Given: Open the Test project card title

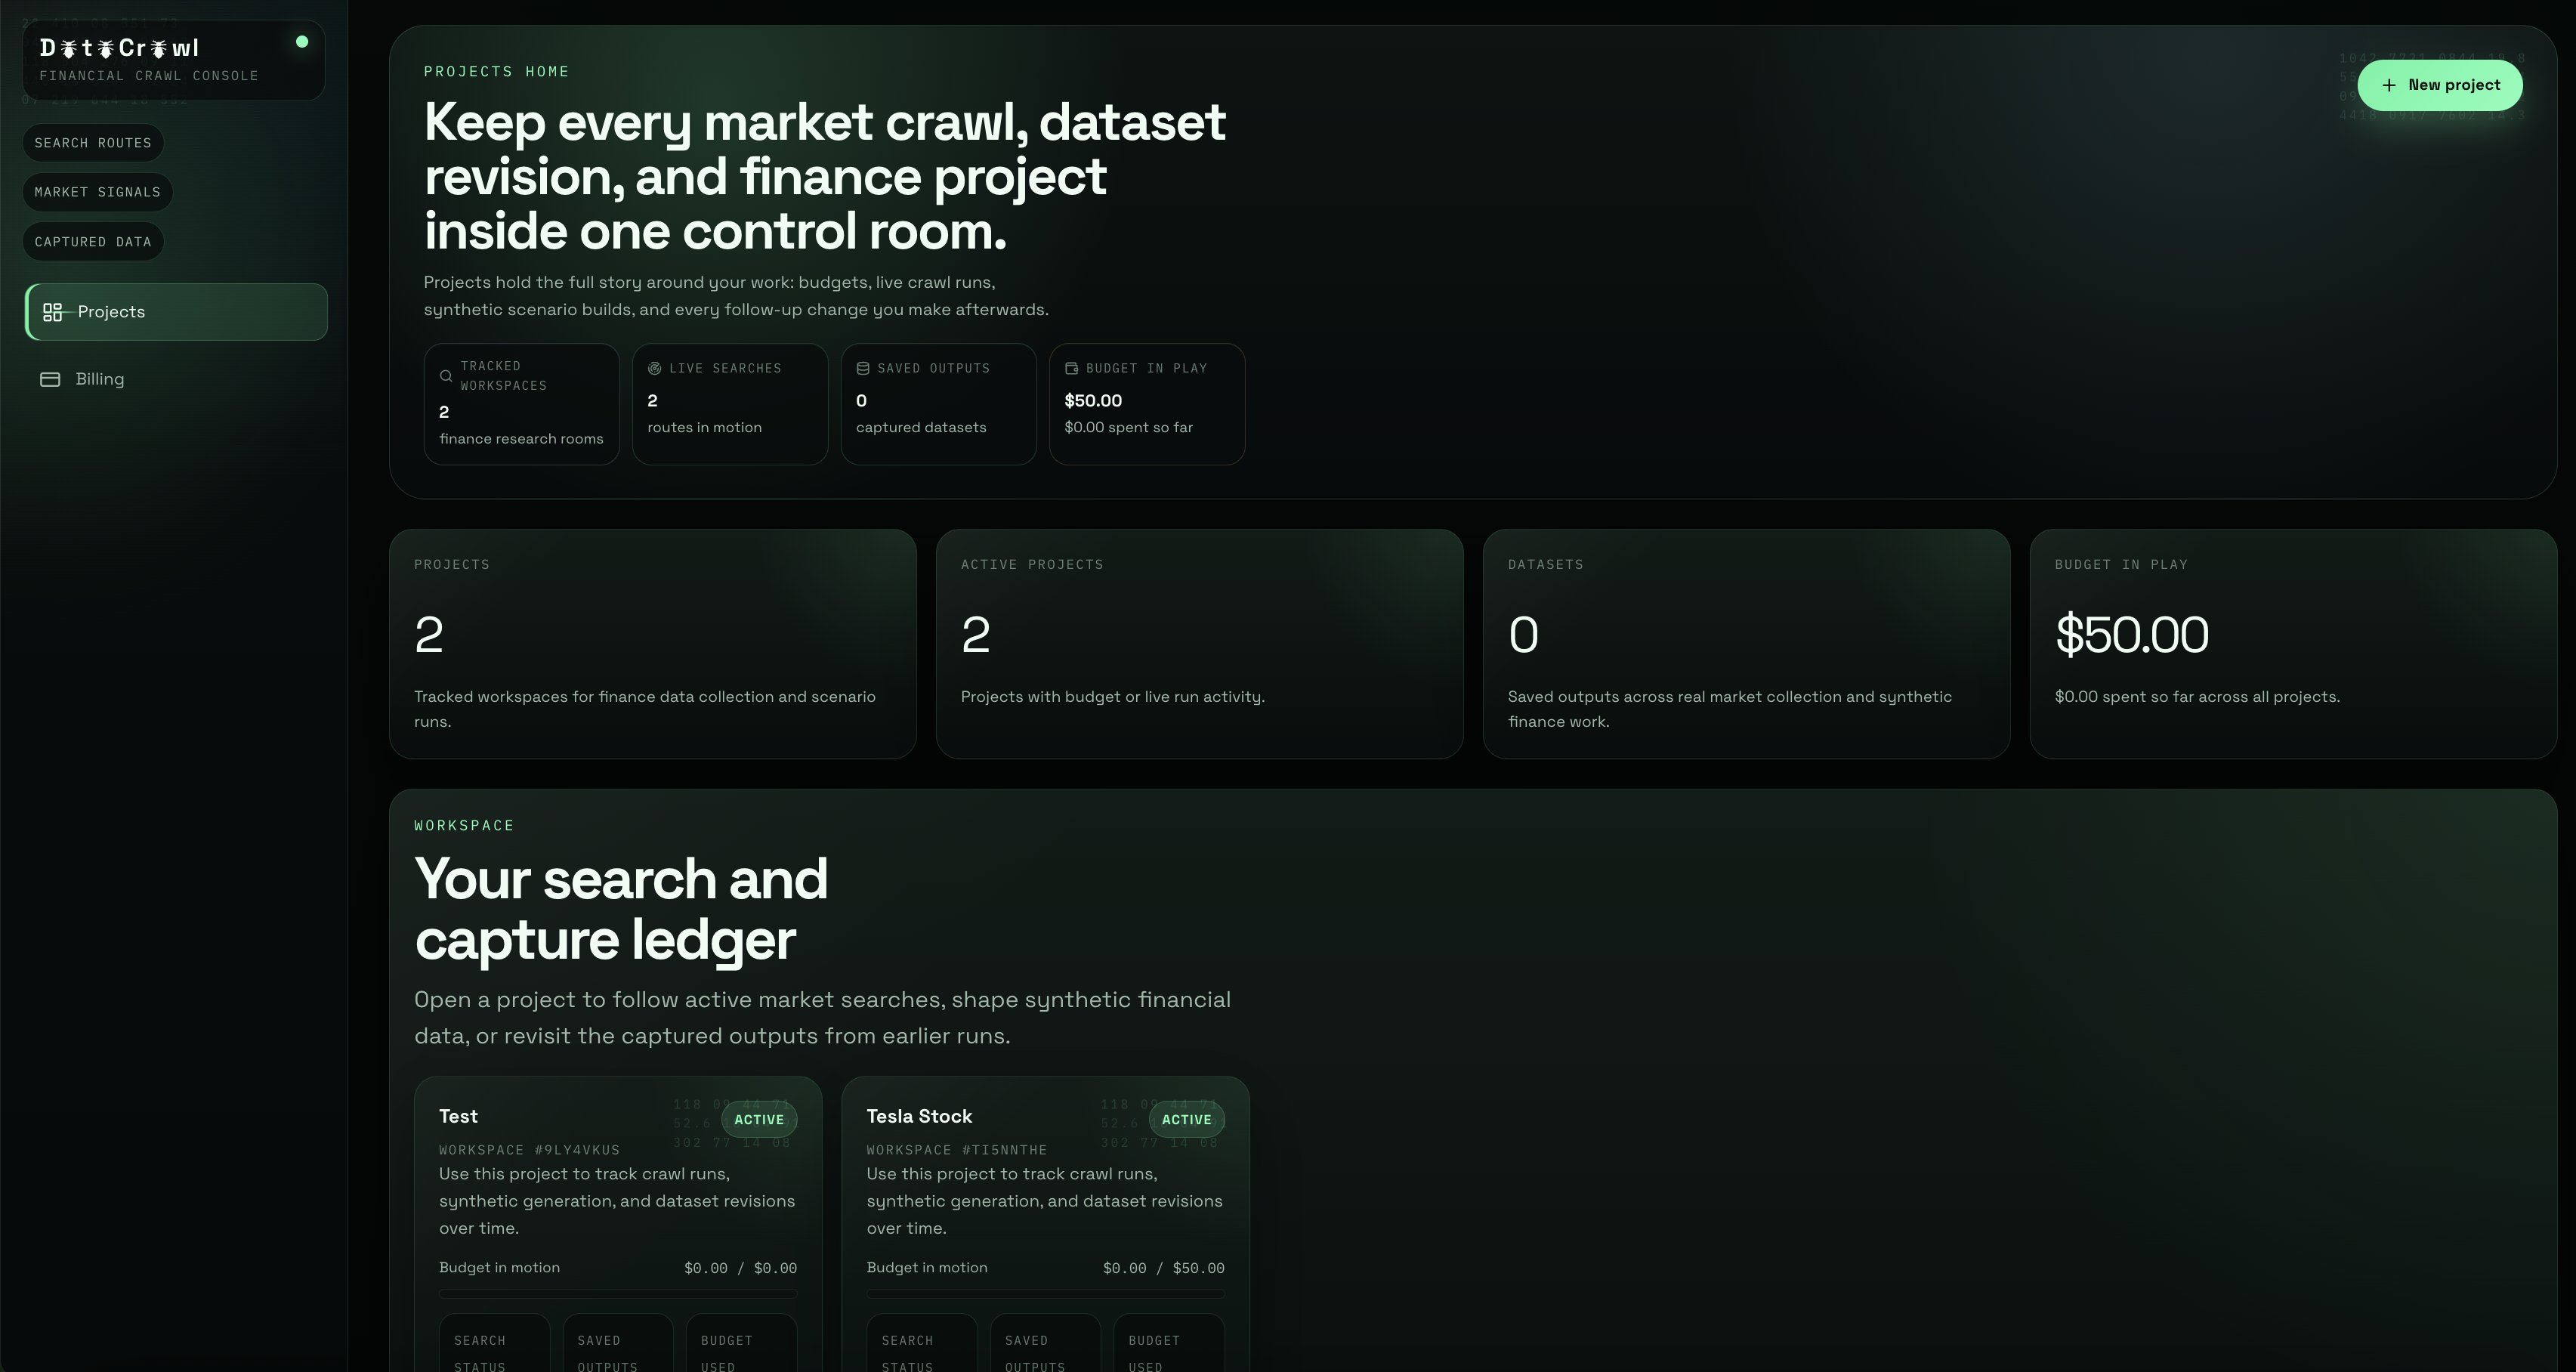Looking at the screenshot, I should coord(458,1116).
